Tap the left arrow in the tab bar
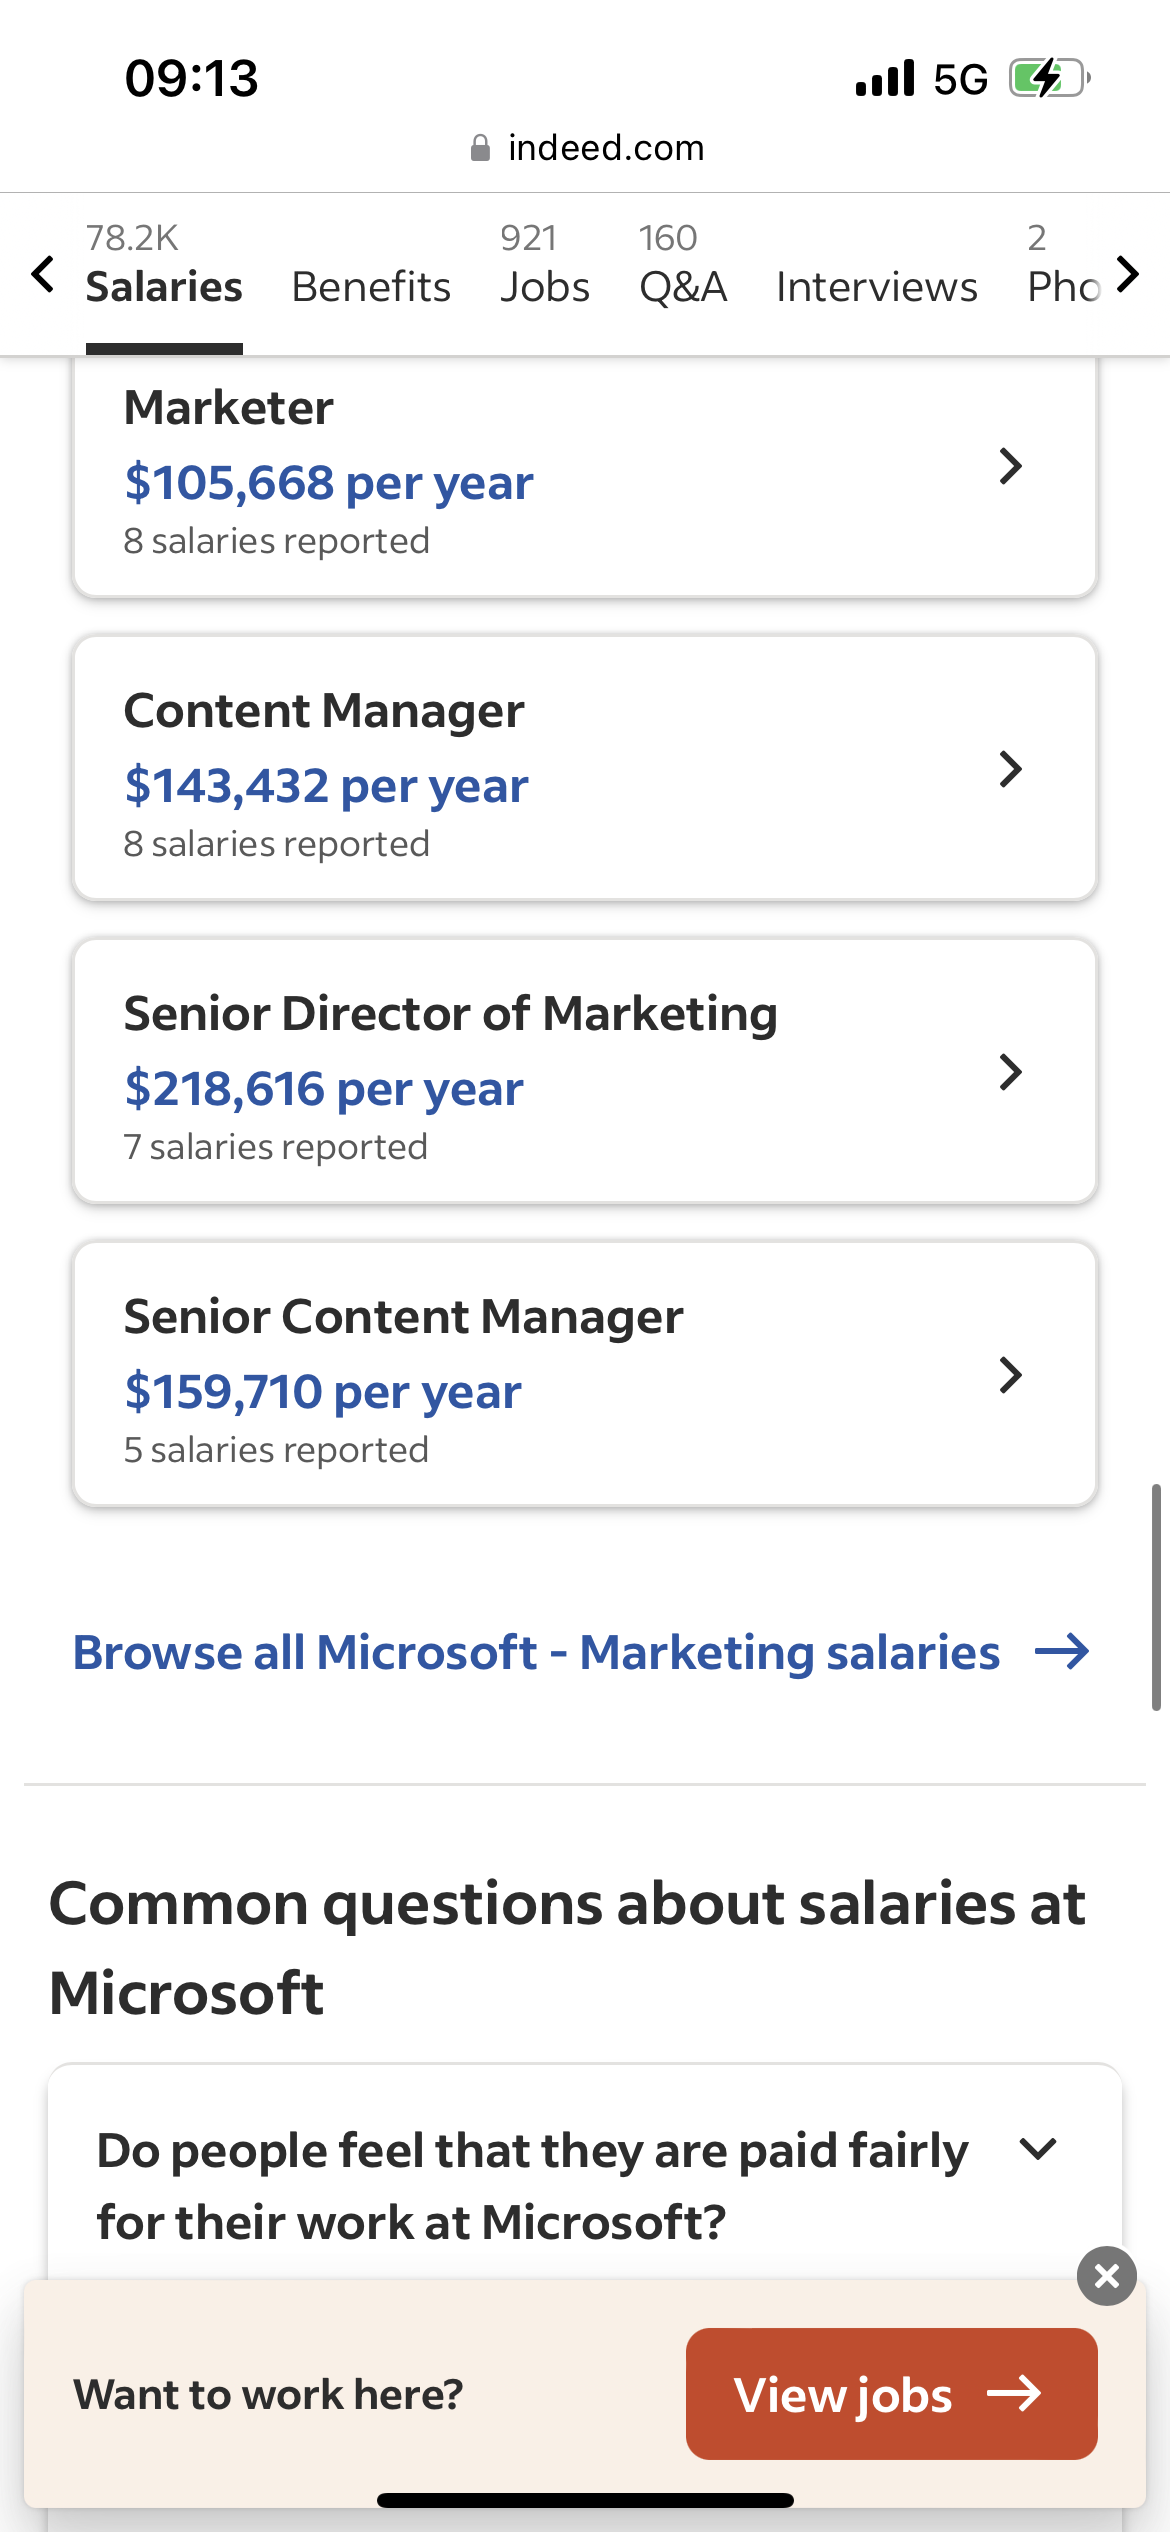The width and height of the screenshot is (1170, 2532). [x=43, y=274]
